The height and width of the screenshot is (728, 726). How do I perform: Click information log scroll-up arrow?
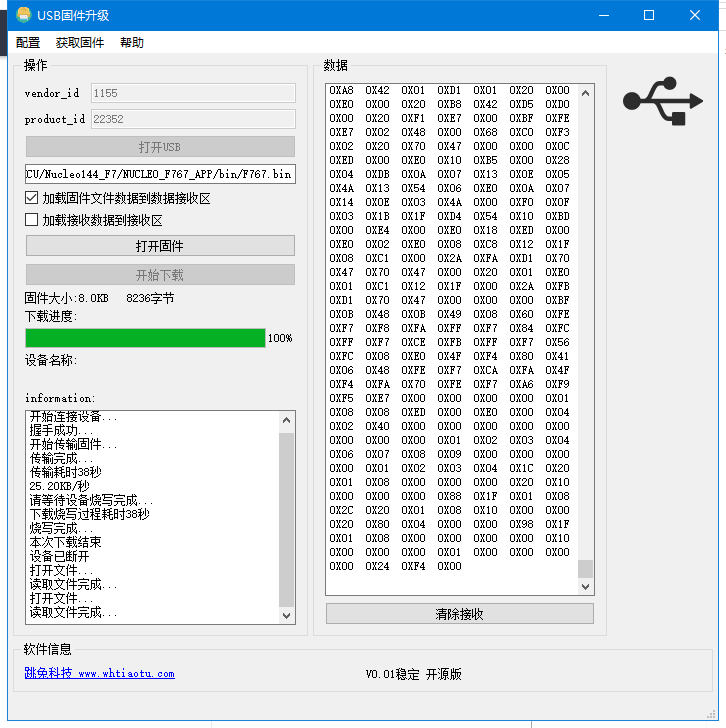[288, 419]
